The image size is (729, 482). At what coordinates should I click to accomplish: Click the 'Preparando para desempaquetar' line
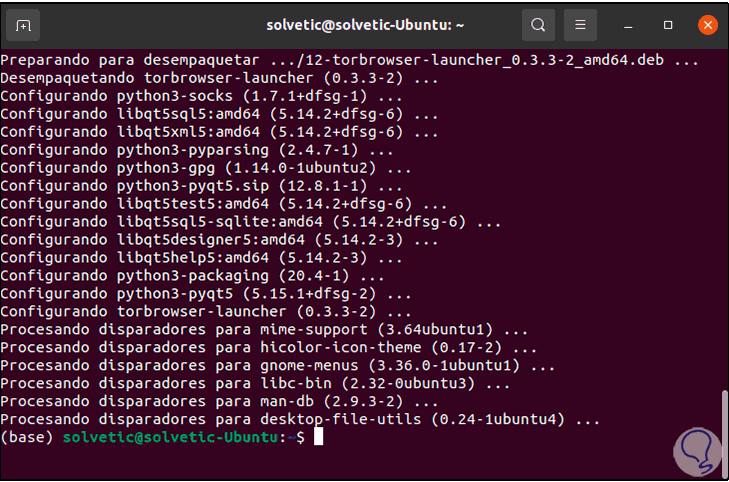348,60
